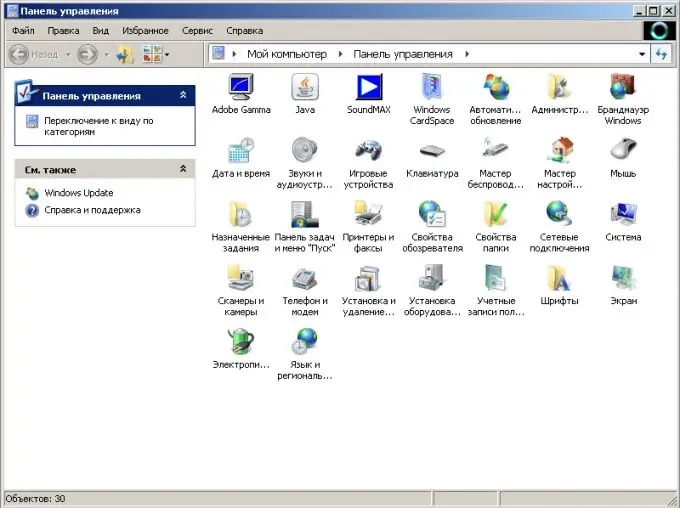680x508 pixels.
Task: Open the Избранное menu
Action: [x=145, y=31]
